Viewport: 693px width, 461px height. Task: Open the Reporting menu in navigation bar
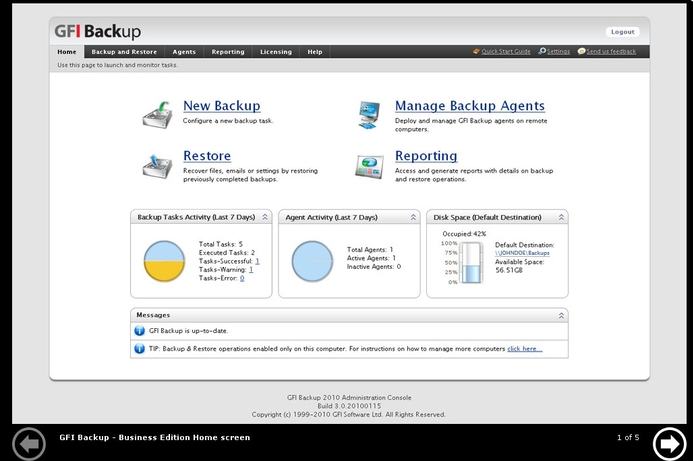(228, 52)
